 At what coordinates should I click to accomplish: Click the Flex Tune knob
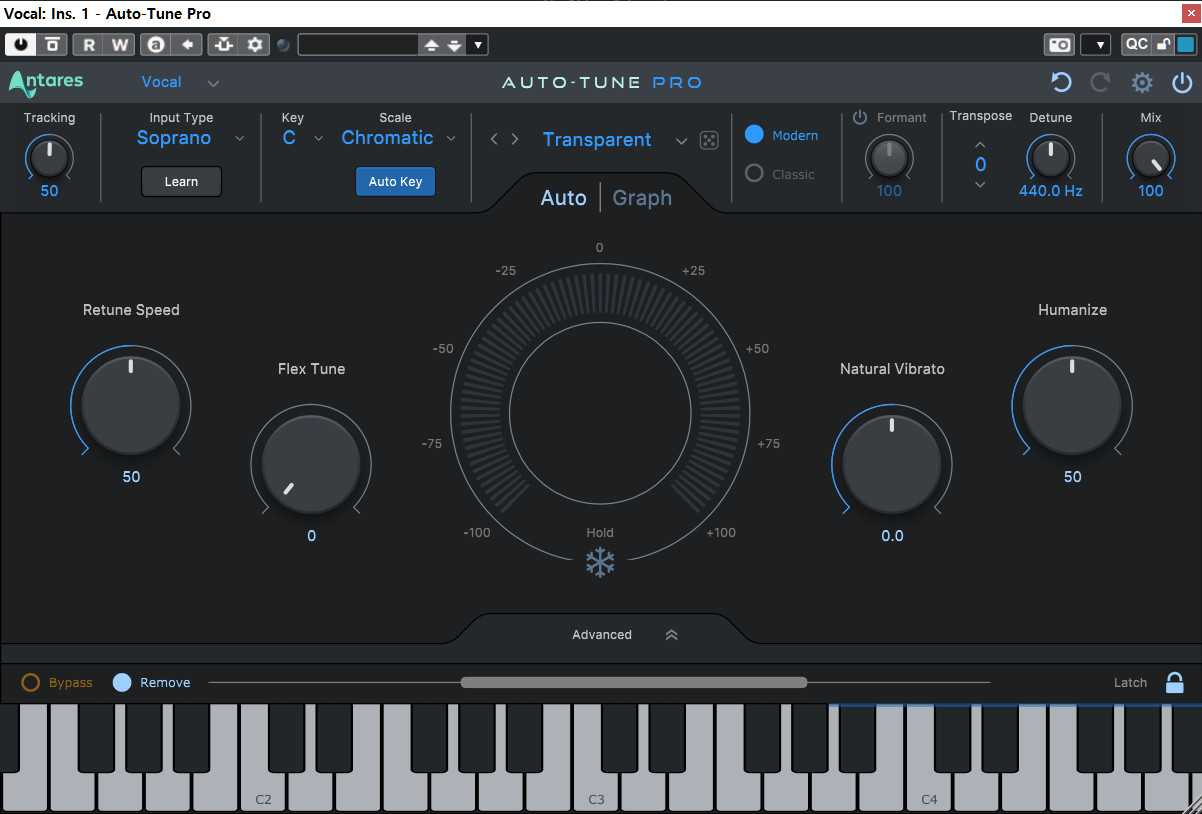311,462
